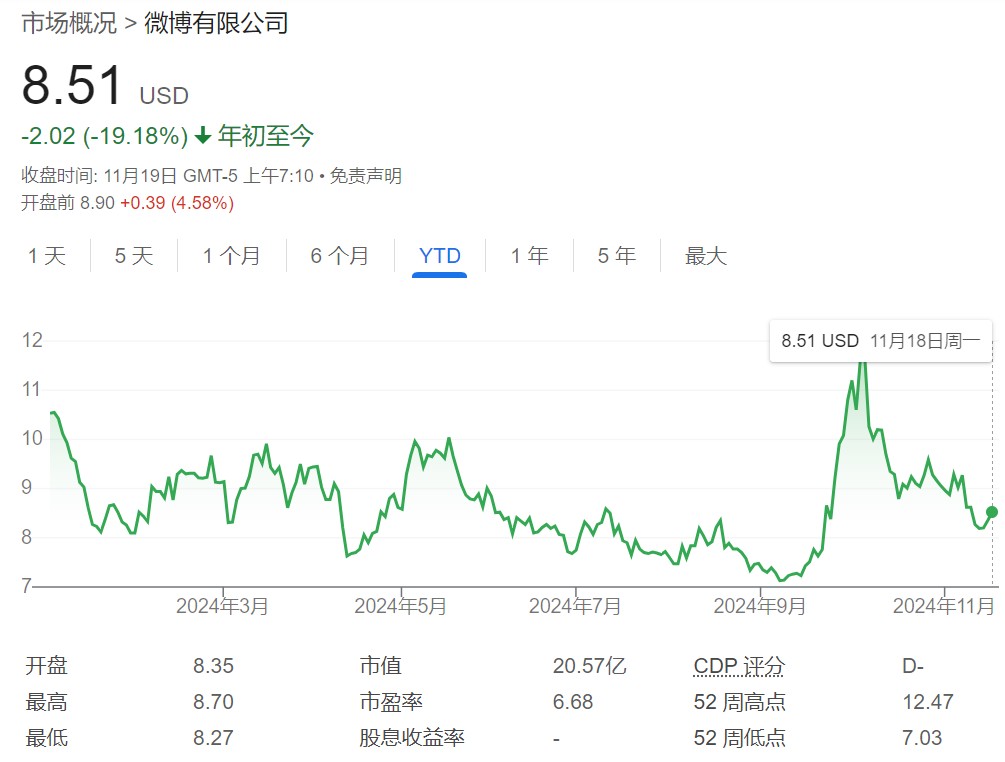This screenshot has width=1005, height=762.
Task: Click the 52 周高点 value 12.47
Action: pyautogui.click(x=928, y=702)
